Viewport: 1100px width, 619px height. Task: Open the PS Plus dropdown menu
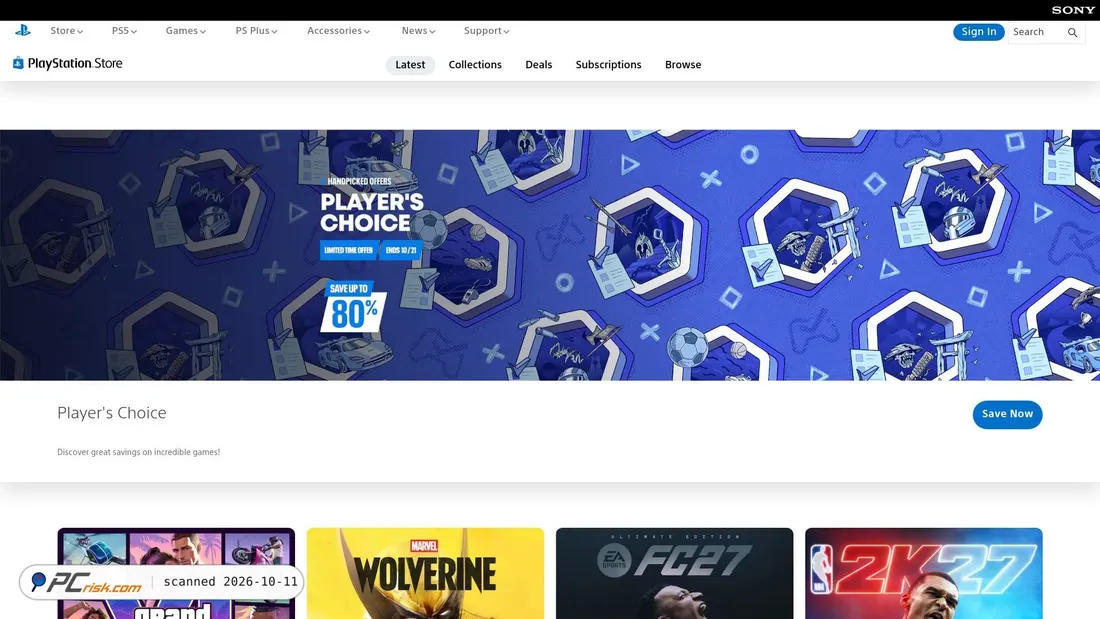pos(256,31)
